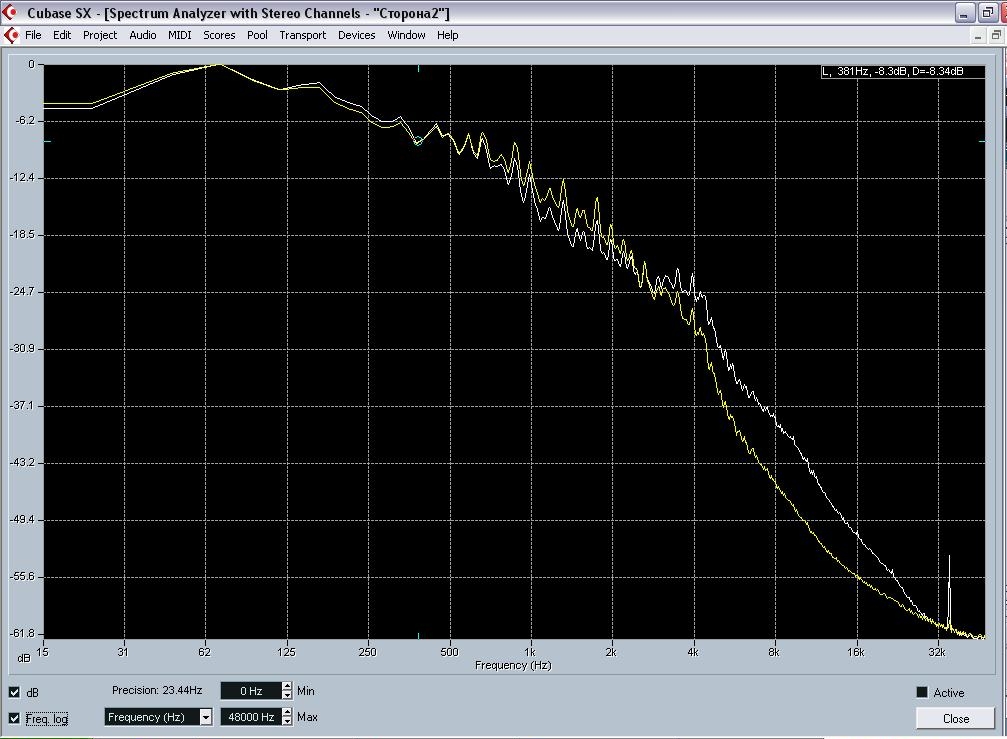
Task: Disable the Freq. log checkbox
Action: (x=15, y=718)
